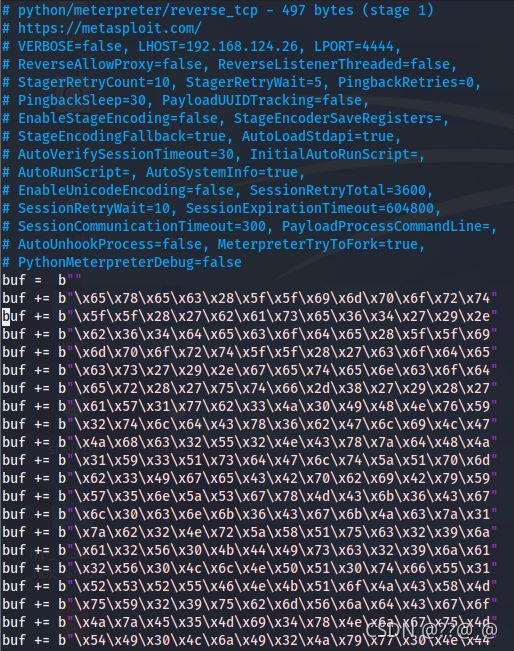Click buf line starting \x62\x36\x34\x64

coord(250,334)
